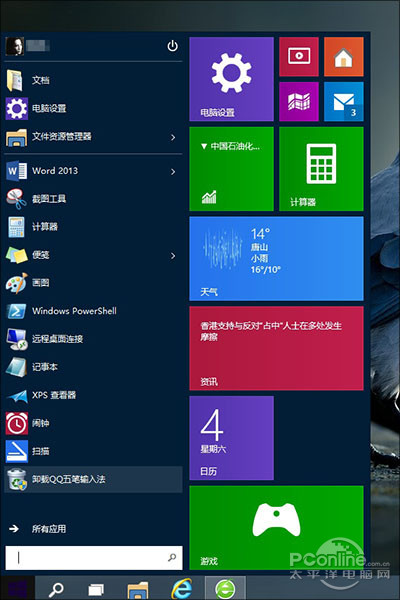Open the large 电脑设置 tile
This screenshot has height=600, width=400.
(x=231, y=79)
